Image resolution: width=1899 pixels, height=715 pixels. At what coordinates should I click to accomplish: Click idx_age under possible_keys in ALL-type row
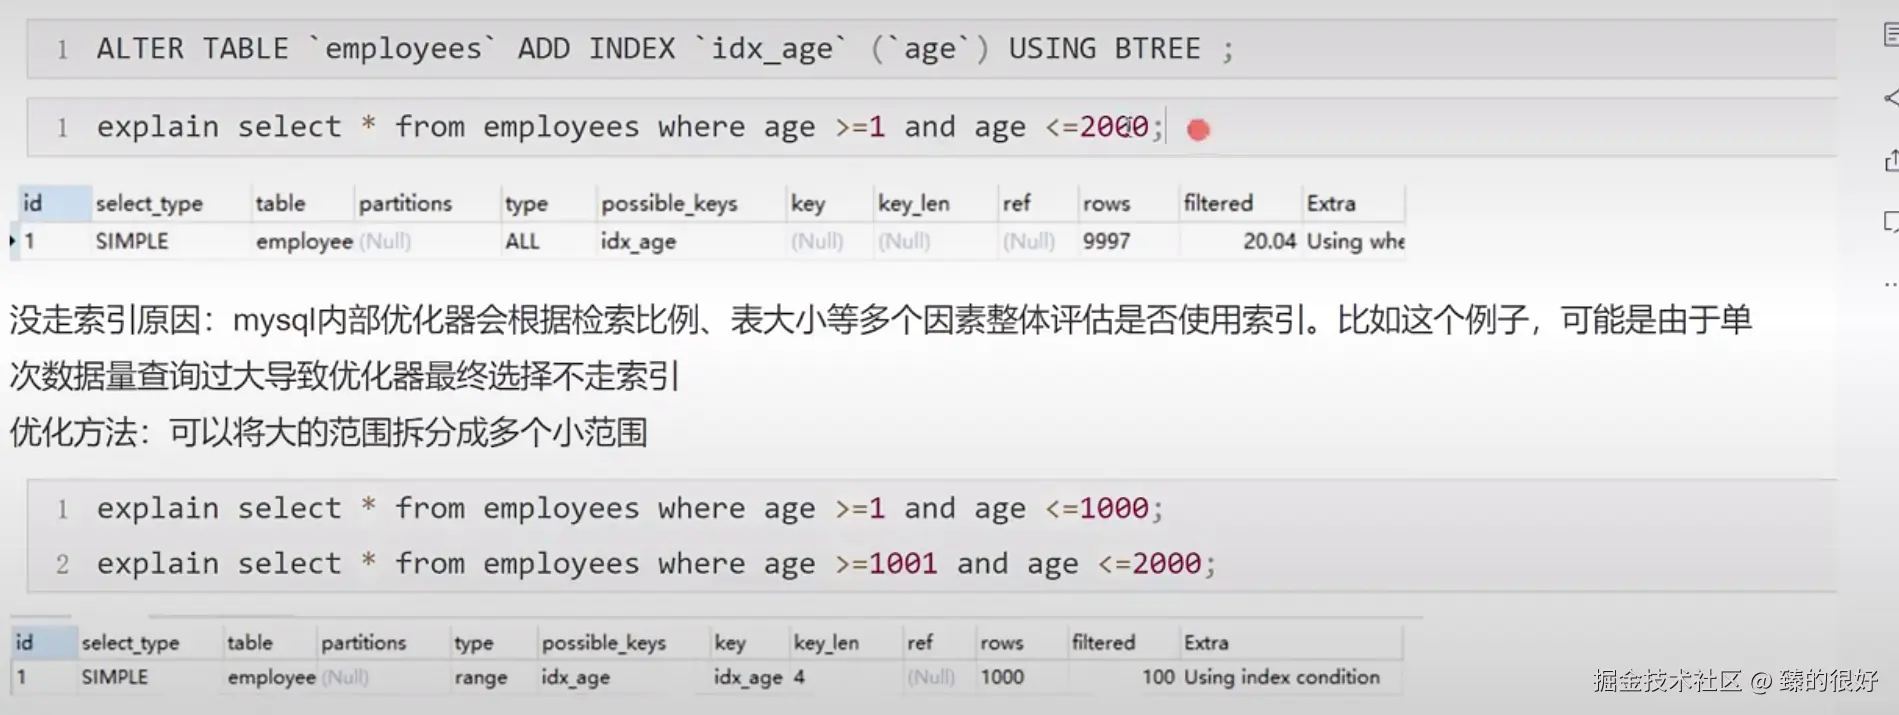(x=638, y=241)
